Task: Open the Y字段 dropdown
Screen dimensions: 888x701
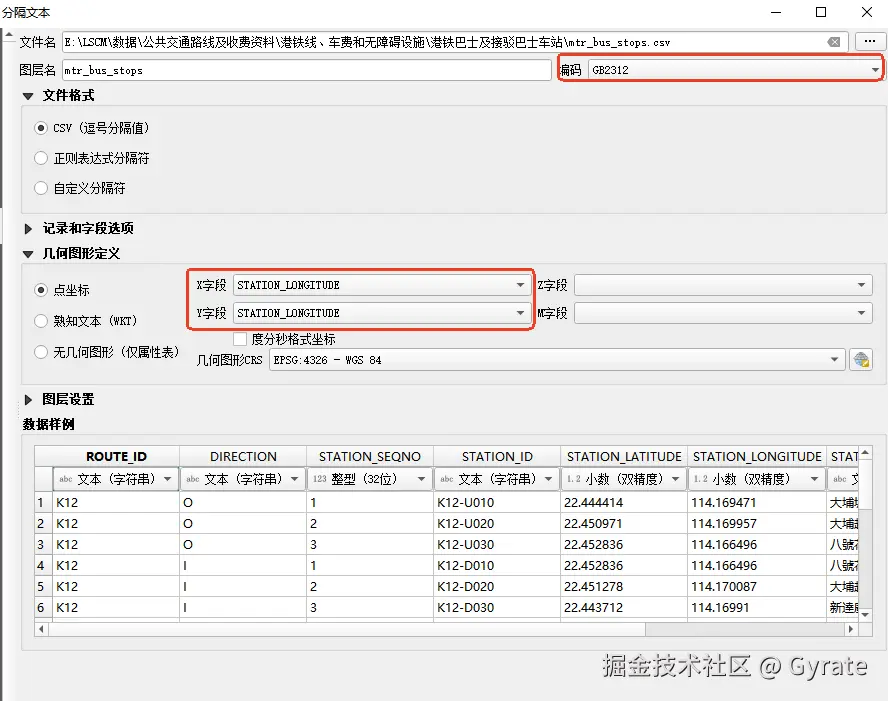Action: pyautogui.click(x=382, y=313)
